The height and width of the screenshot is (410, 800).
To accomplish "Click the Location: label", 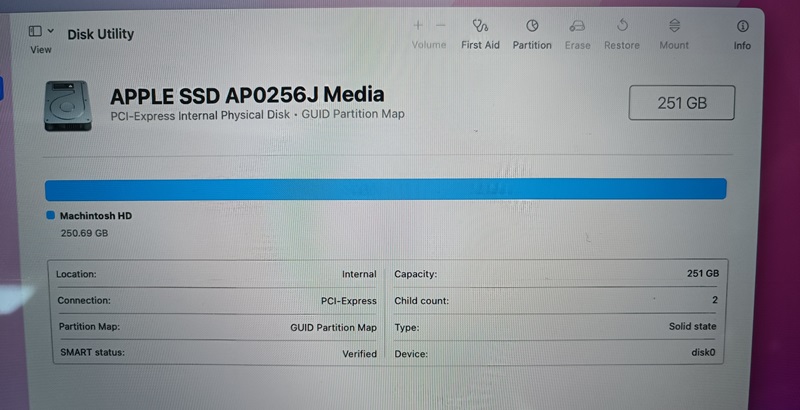I will click(x=76, y=274).
